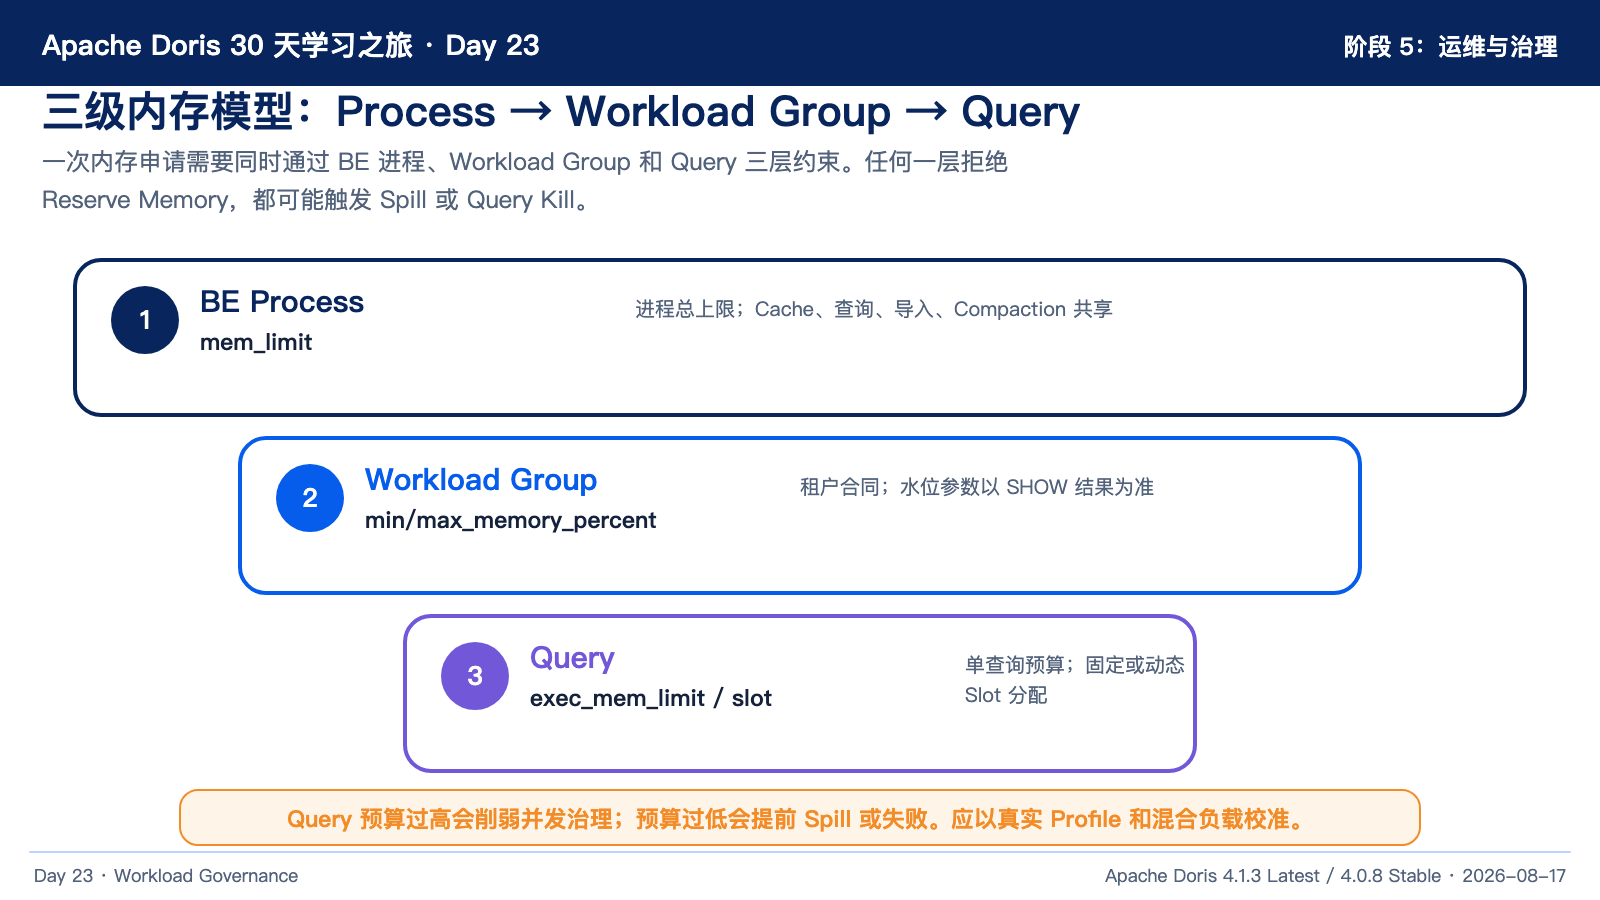
Task: Select the 'Workload Group' card heading
Action: click(x=481, y=480)
